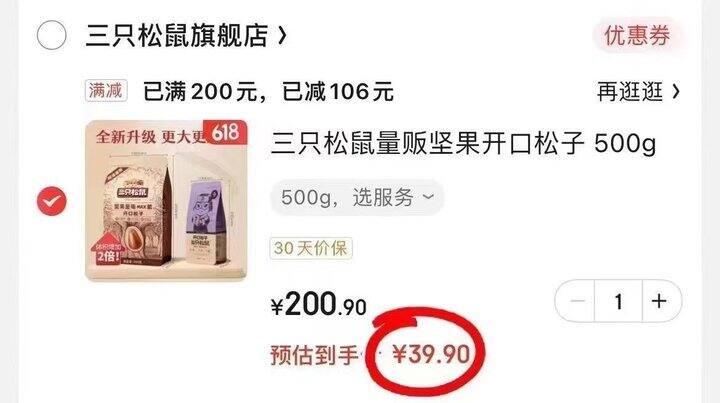
Task: Open the pine nuts product thumbnail
Action: [x=166, y=201]
